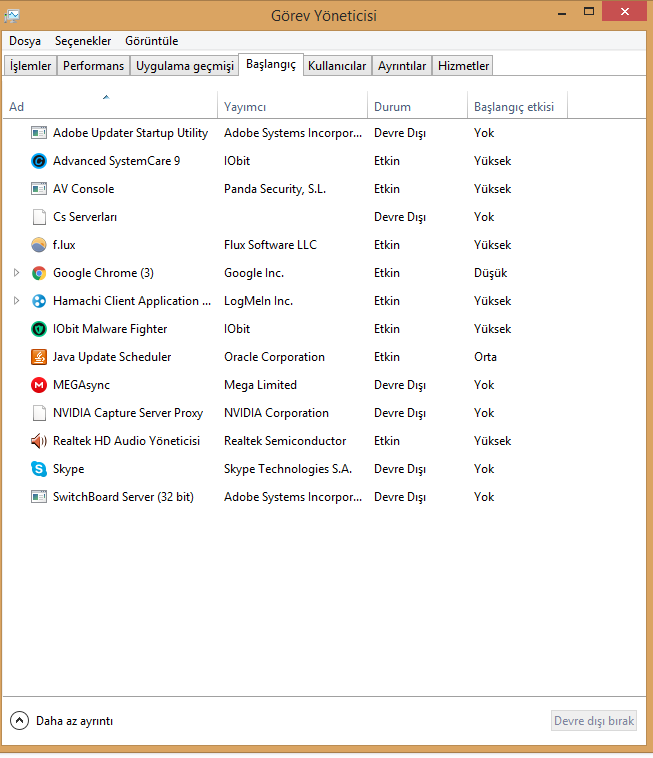The image size is (653, 758).
Task: Click the Cs Serverları blank file icon
Action: (39, 217)
